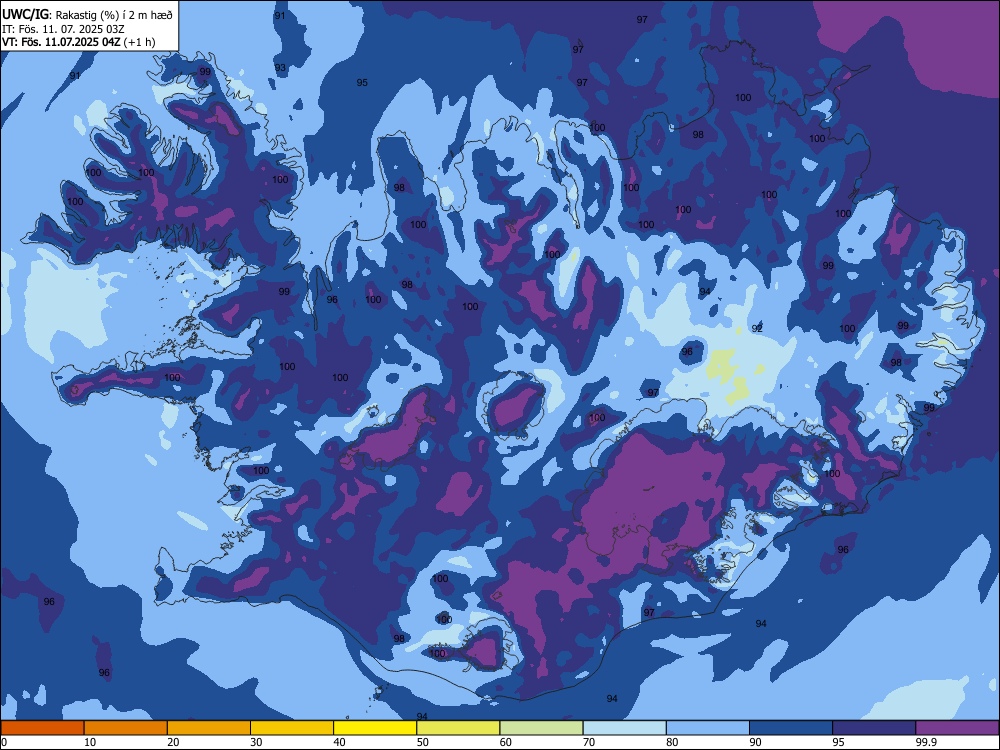Image resolution: width=1000 pixels, height=750 pixels.
Task: Click the purple legend swatch above 99.9
Action: (957, 728)
